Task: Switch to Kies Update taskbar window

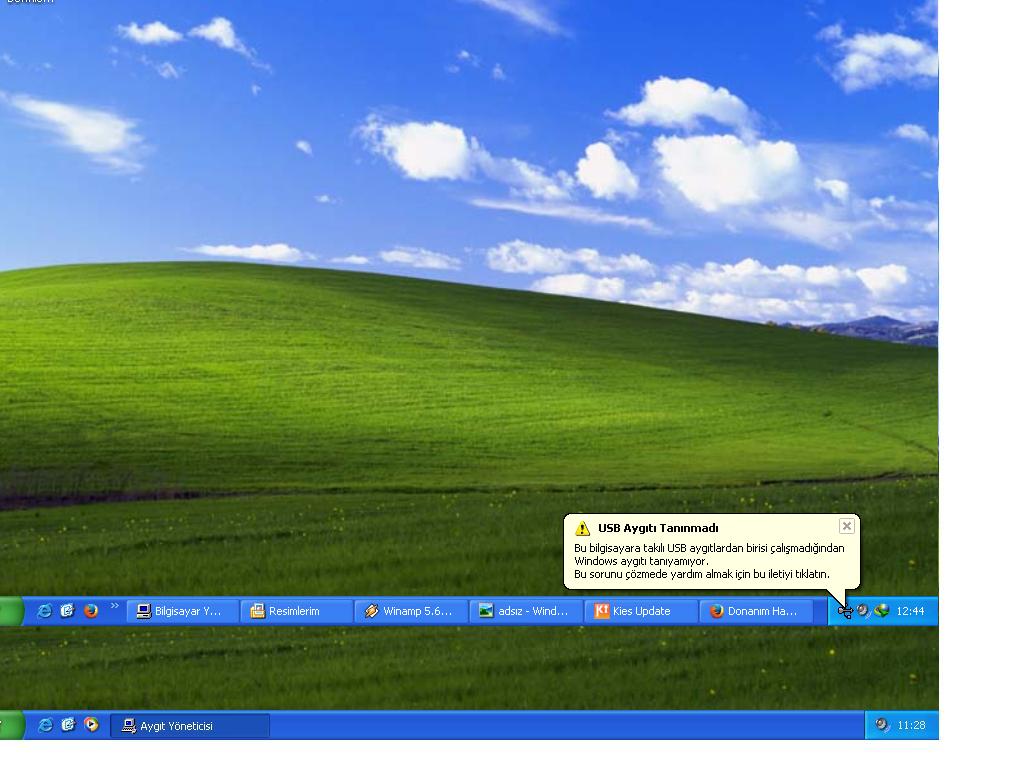Action: coord(641,611)
